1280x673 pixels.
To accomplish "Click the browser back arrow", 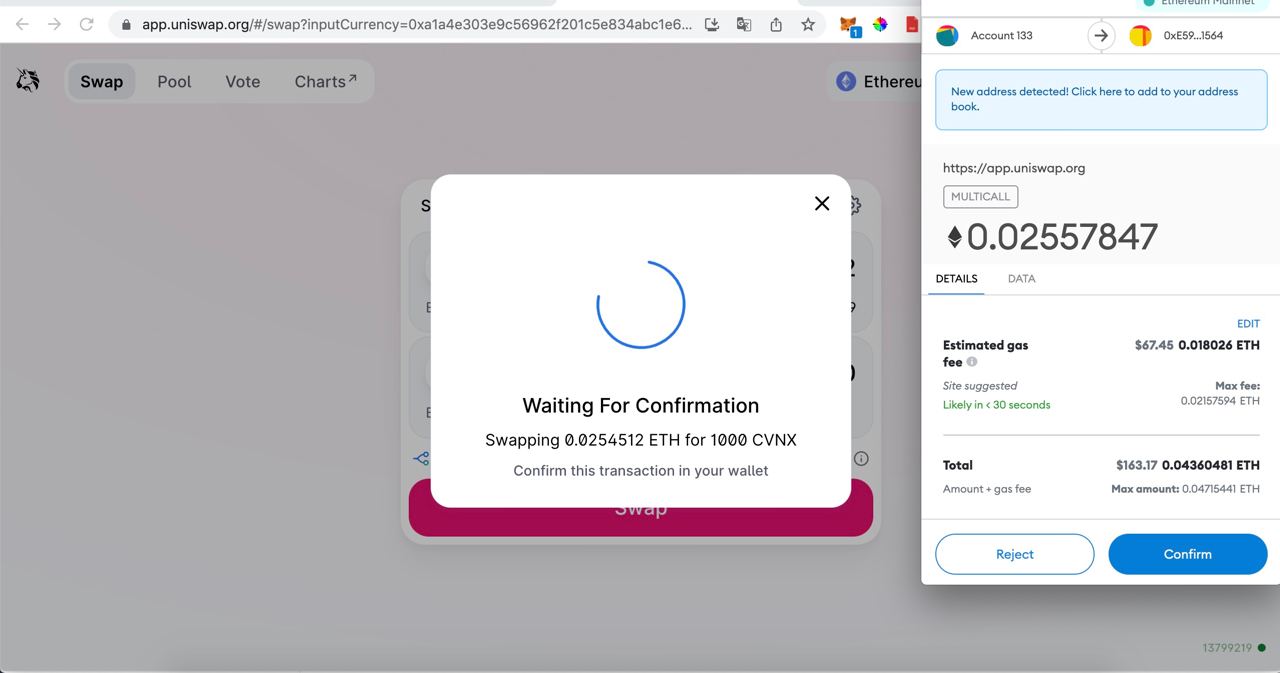I will click(22, 24).
